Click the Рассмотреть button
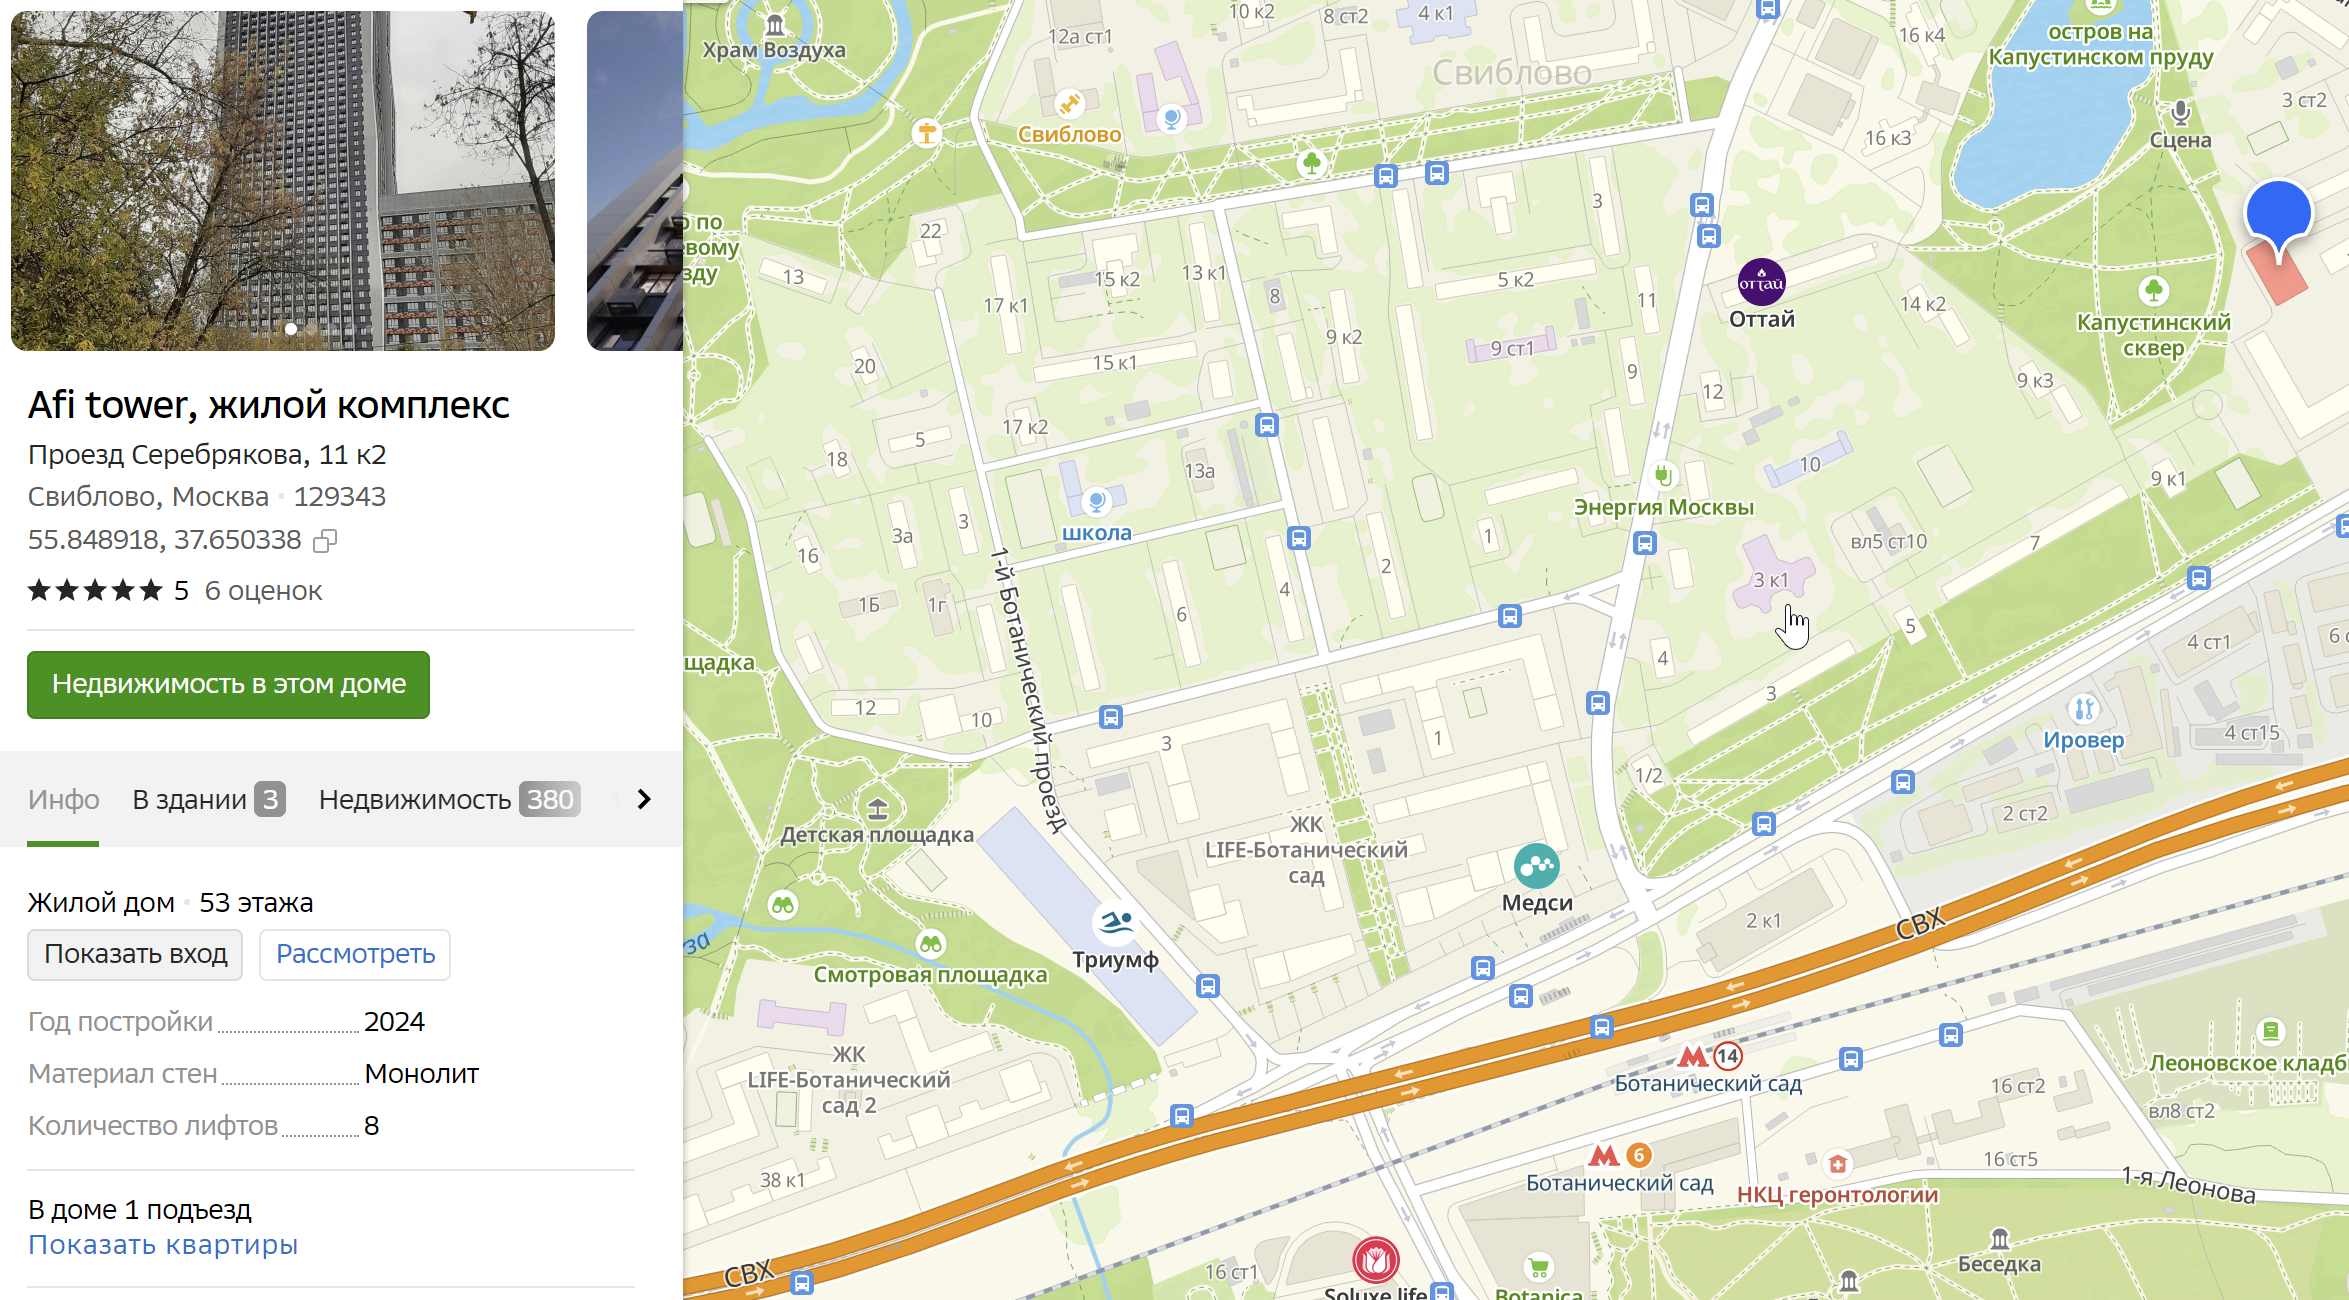The width and height of the screenshot is (2349, 1300). tap(355, 954)
